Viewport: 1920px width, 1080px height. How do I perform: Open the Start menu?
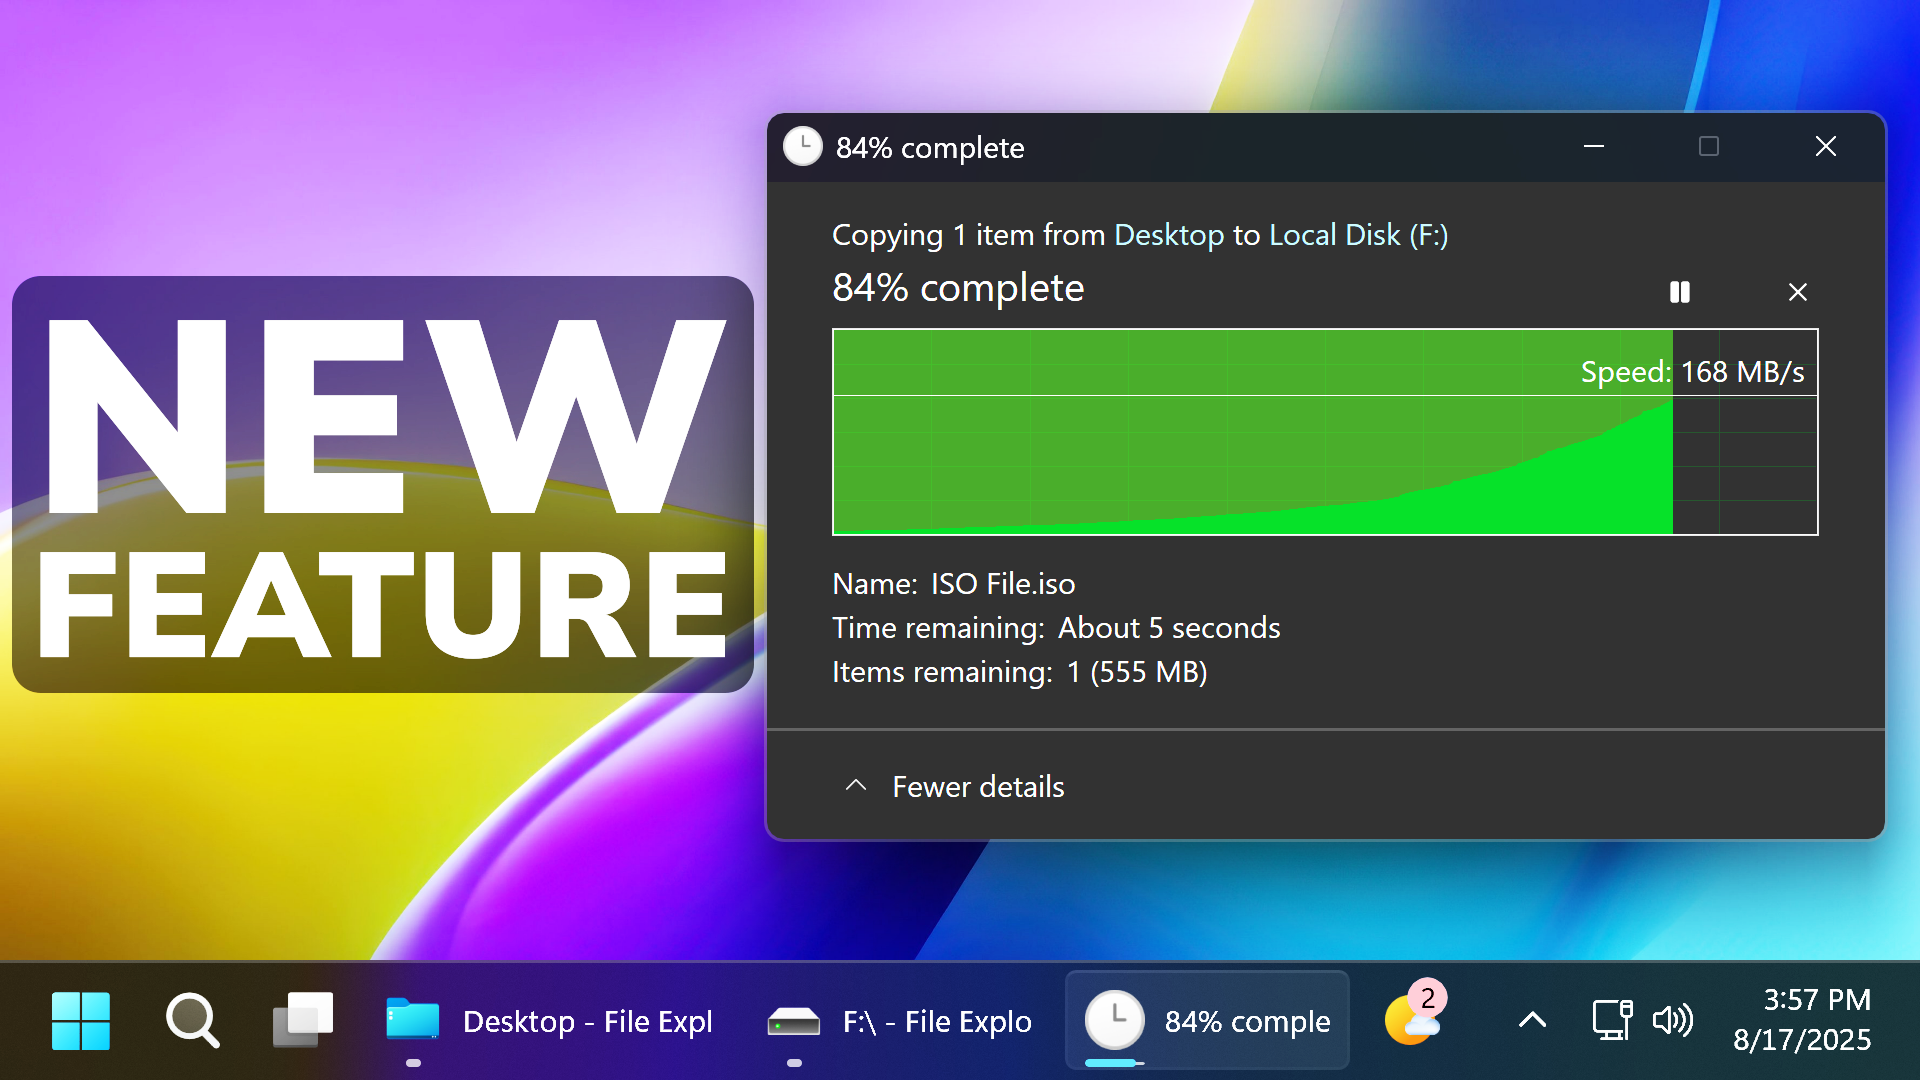click(x=80, y=1020)
